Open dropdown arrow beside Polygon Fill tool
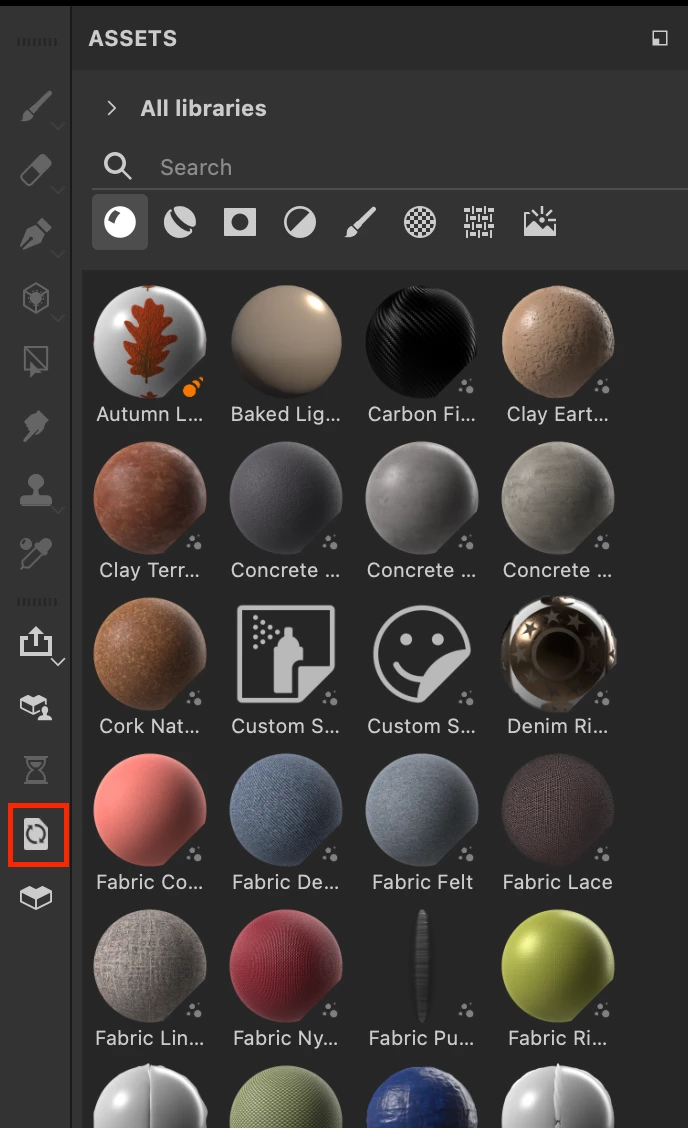The width and height of the screenshot is (688, 1128). point(58,317)
